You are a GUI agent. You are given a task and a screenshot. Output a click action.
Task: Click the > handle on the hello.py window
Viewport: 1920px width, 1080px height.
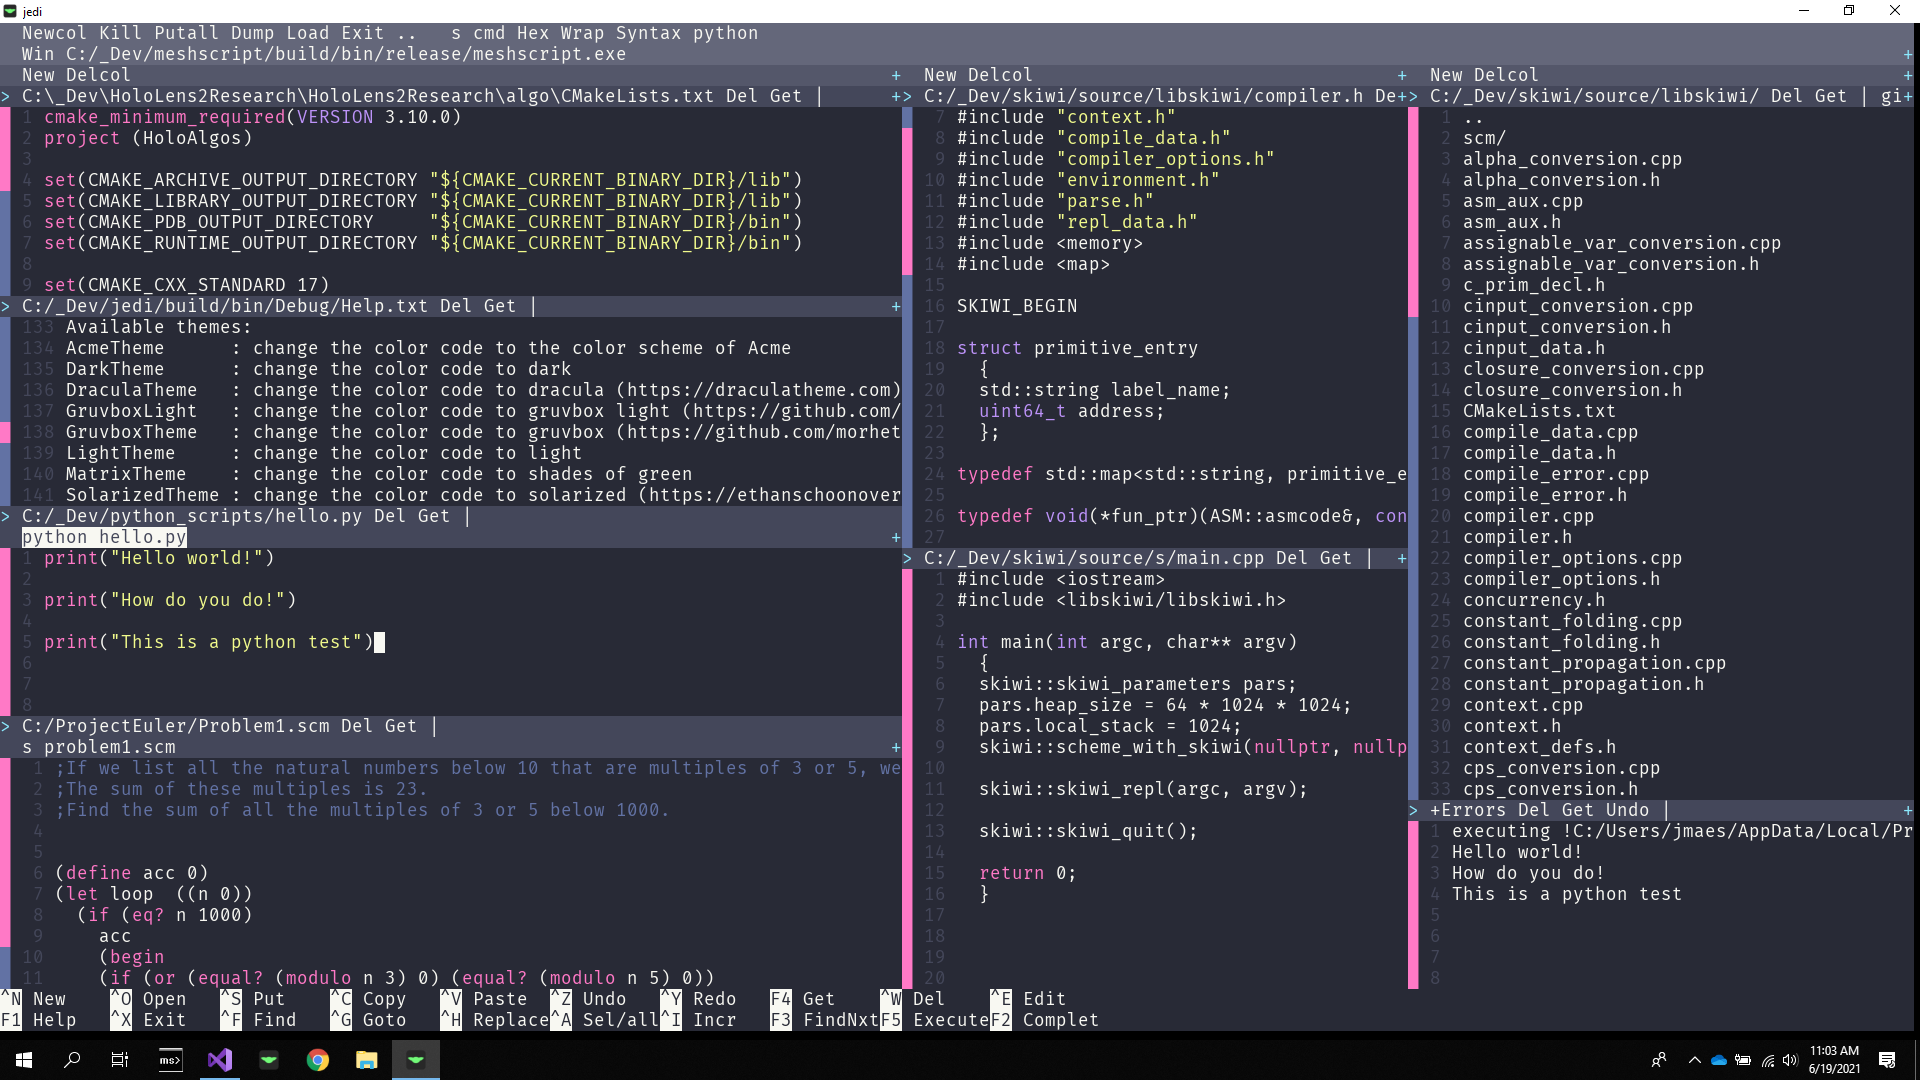[6, 517]
